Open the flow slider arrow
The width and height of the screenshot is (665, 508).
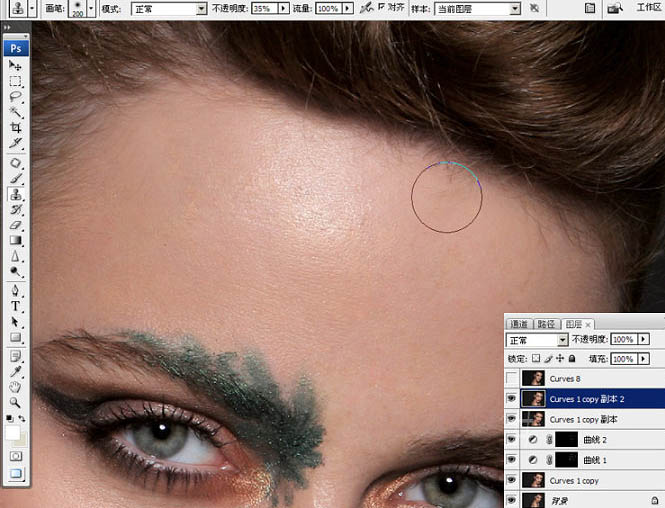click(x=348, y=8)
